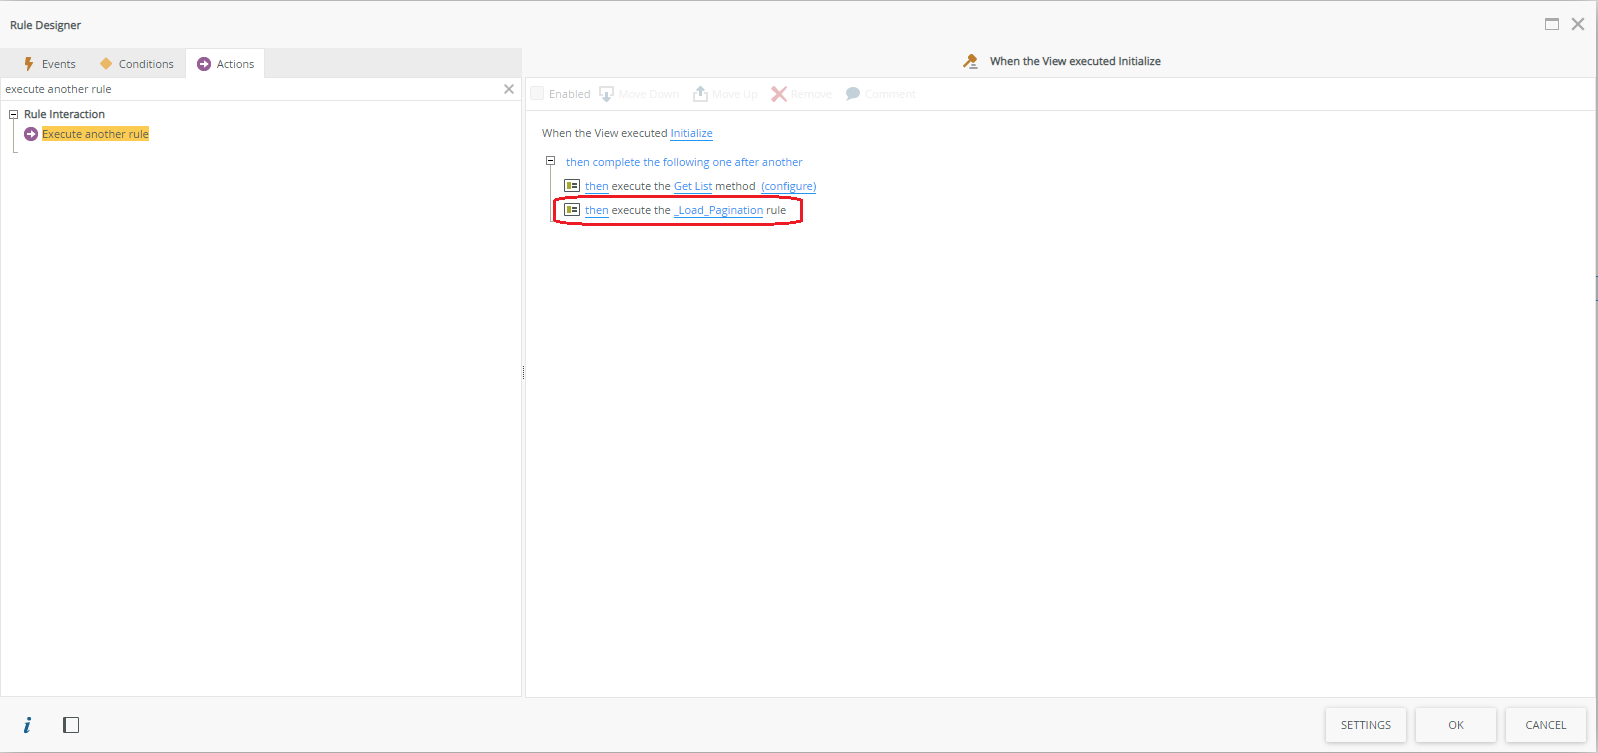This screenshot has width=1598, height=753.
Task: Switch to the Conditions tab
Action: click(x=137, y=64)
